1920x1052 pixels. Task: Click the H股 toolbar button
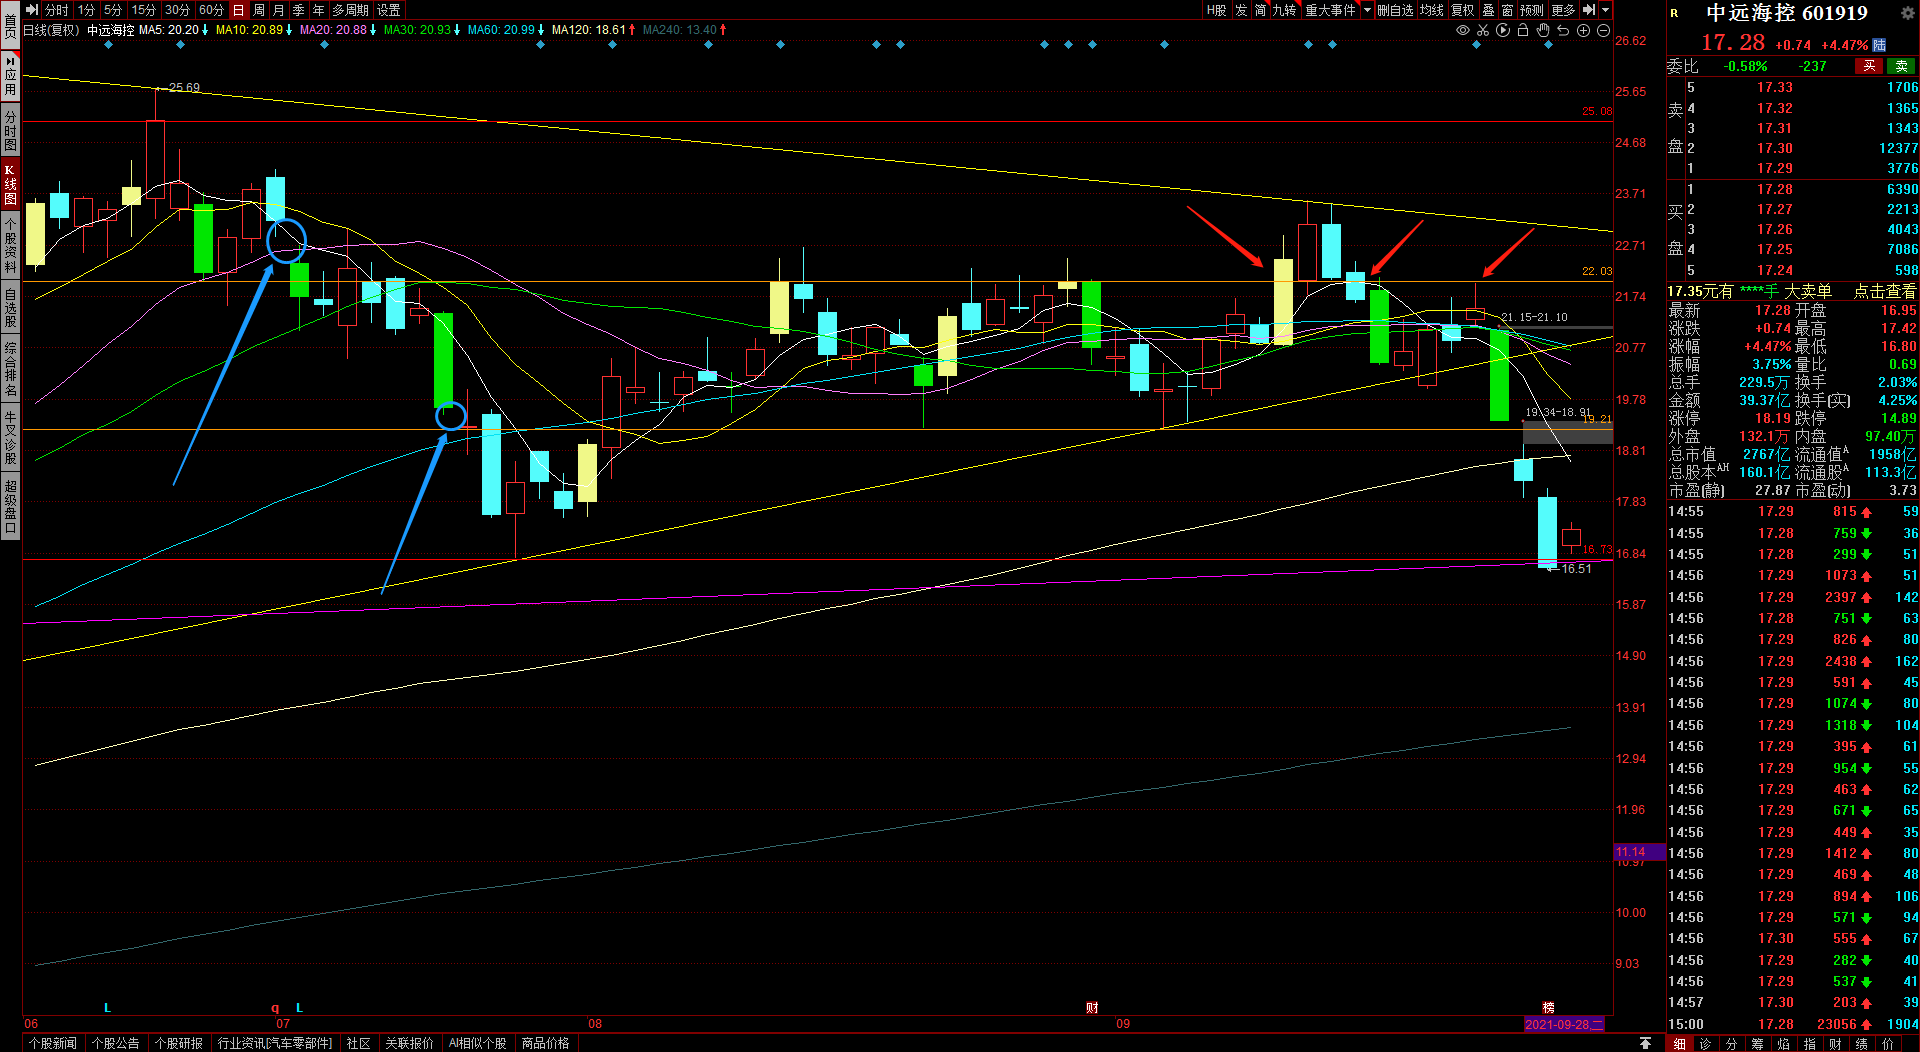1216,10
